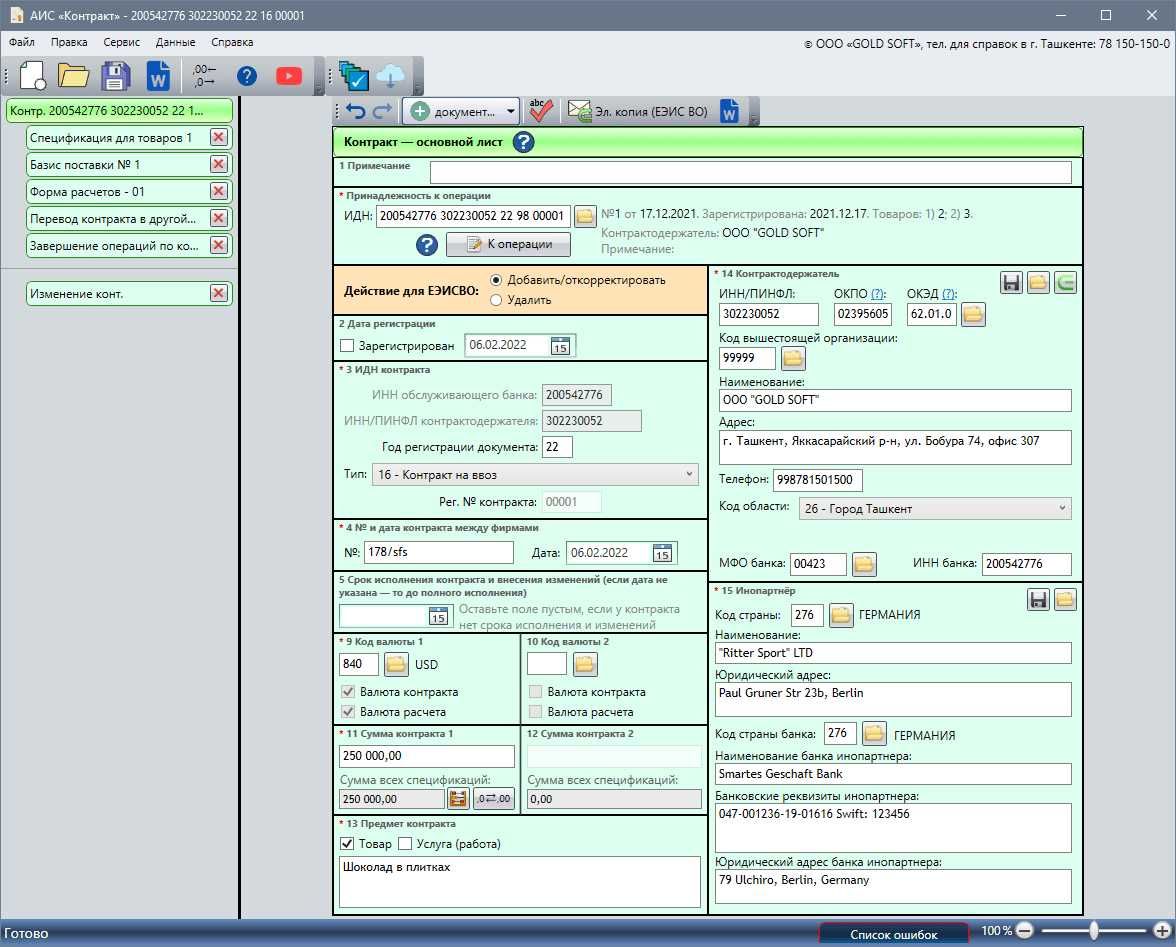Toggle Валюта контракта for currency 2
Image resolution: width=1176 pixels, height=947 pixels.
(x=536, y=691)
